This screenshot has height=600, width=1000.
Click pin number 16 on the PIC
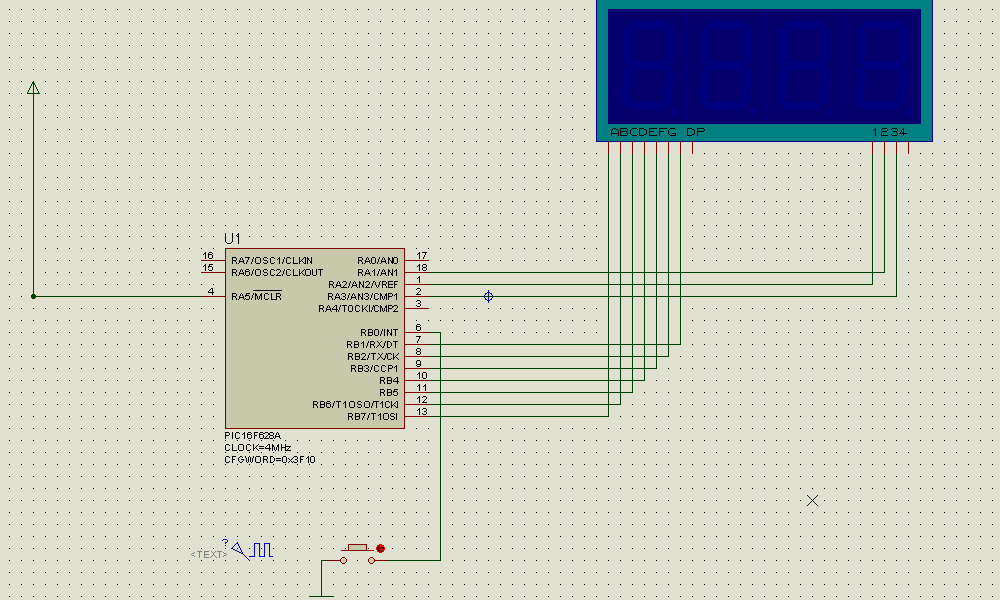[208, 256]
